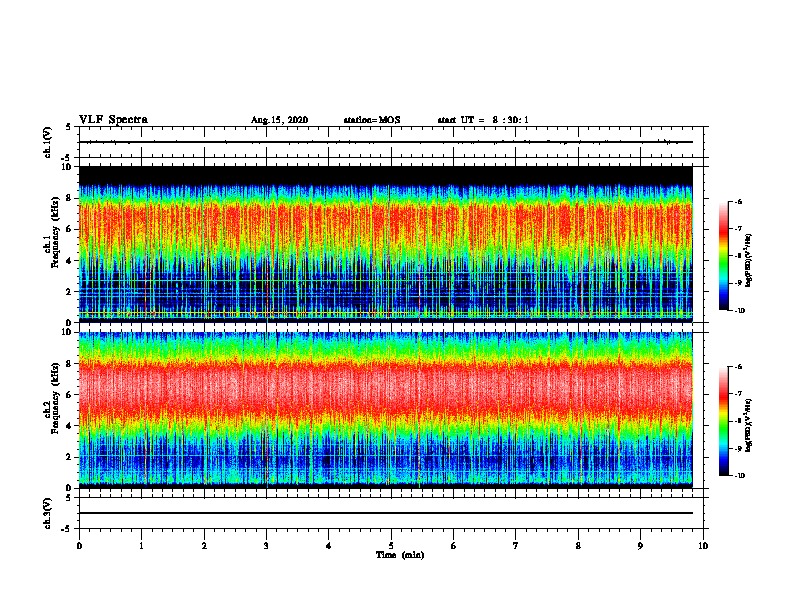
Task: Click the "5" tick on the time axis
Action: 391,546
